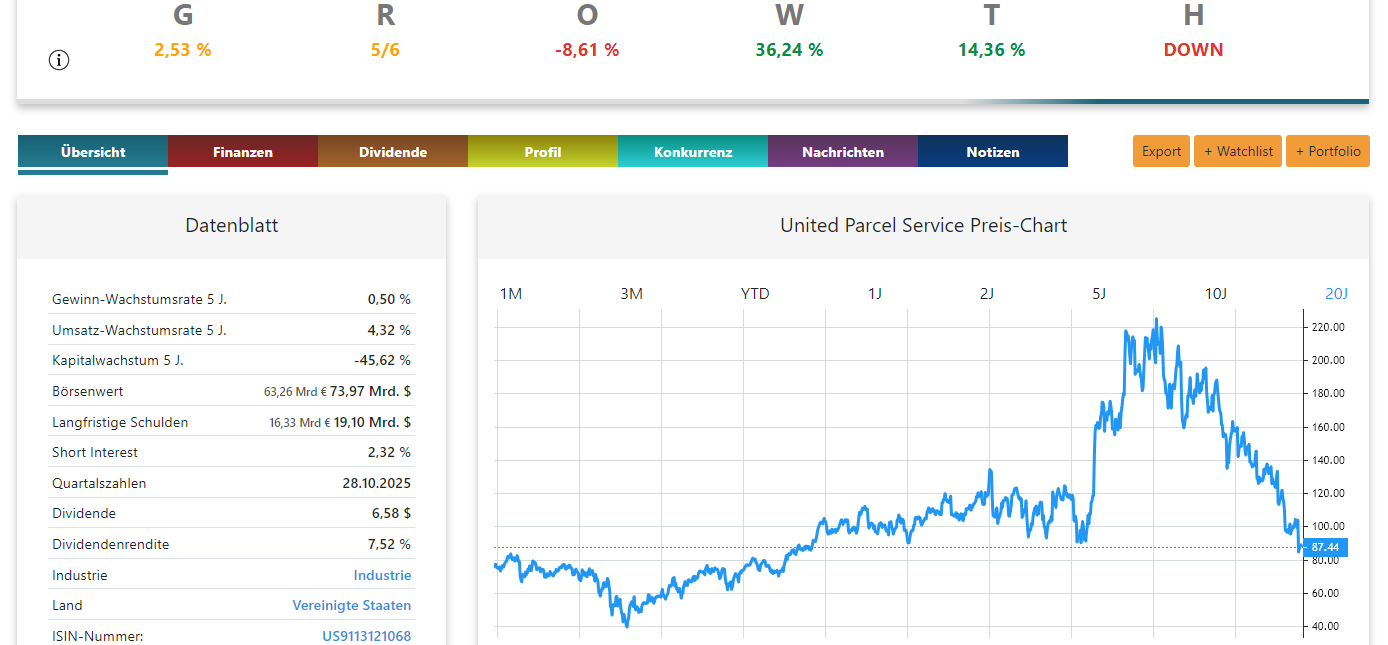
Task: Click the + Portfolio button
Action: (1328, 151)
